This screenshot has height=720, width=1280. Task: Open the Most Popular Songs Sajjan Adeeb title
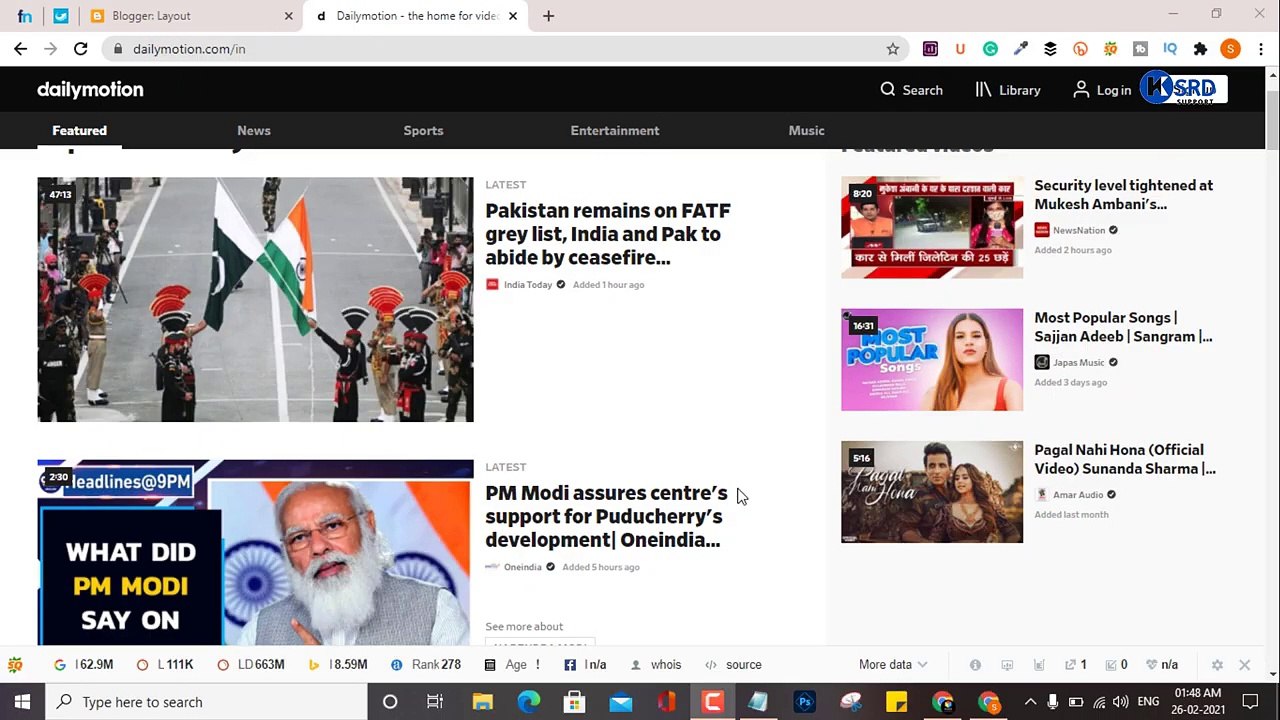tap(1123, 327)
